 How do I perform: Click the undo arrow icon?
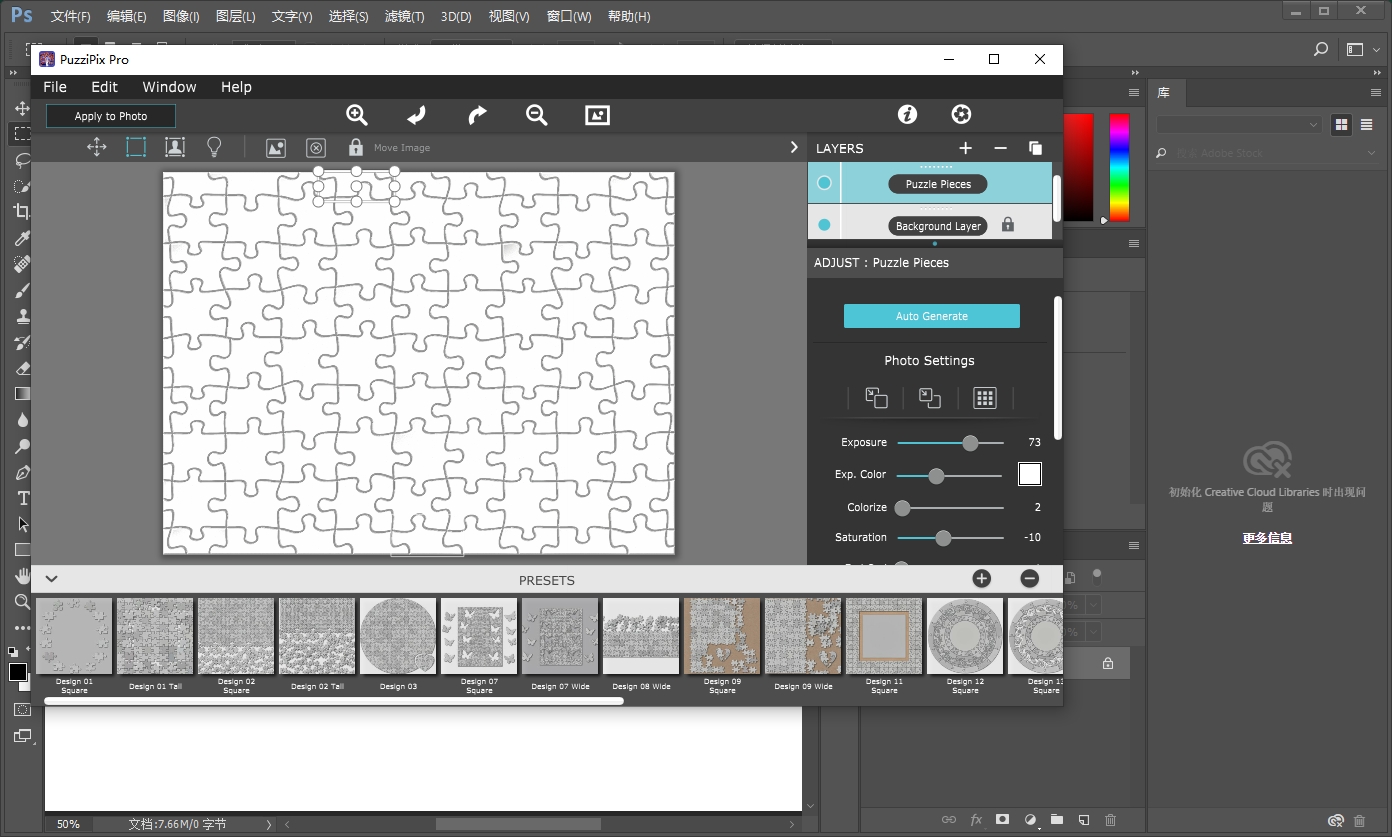point(416,115)
